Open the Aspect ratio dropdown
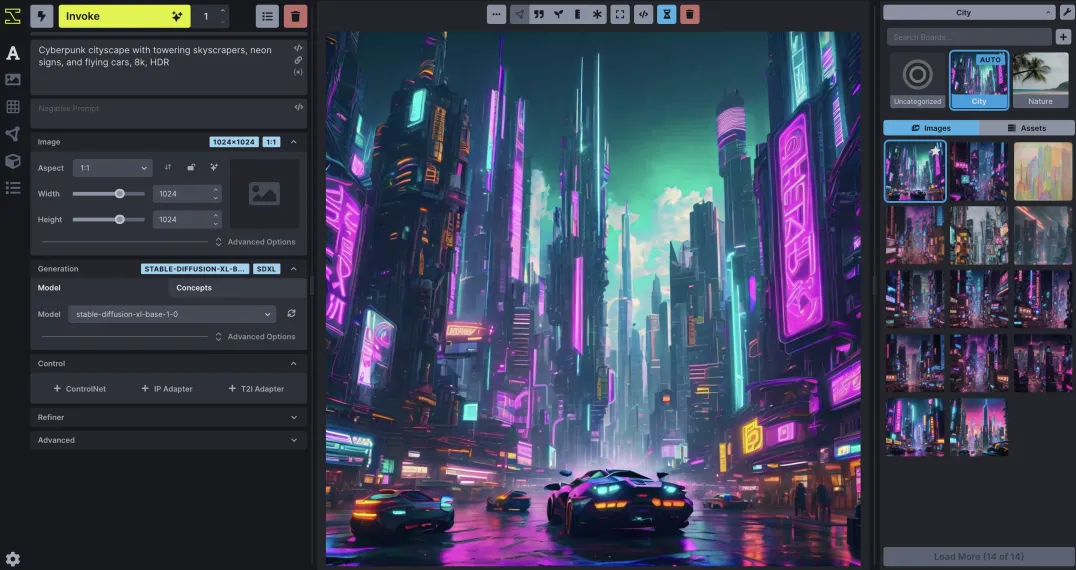 [112, 168]
